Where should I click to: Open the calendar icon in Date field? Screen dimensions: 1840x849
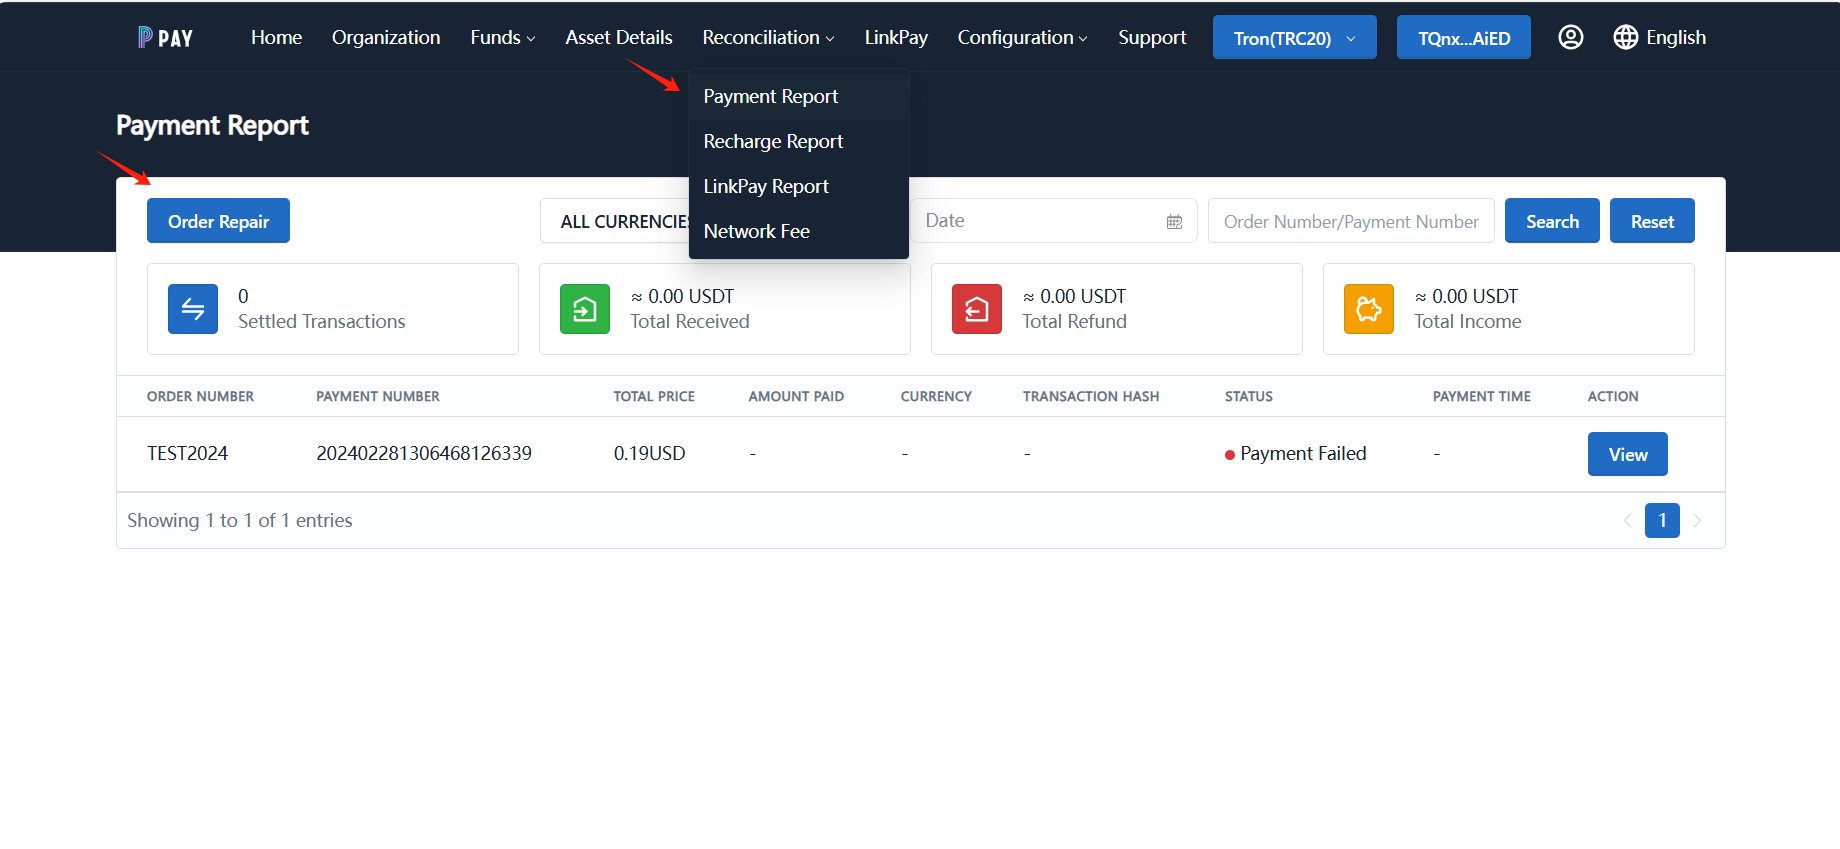(x=1175, y=221)
